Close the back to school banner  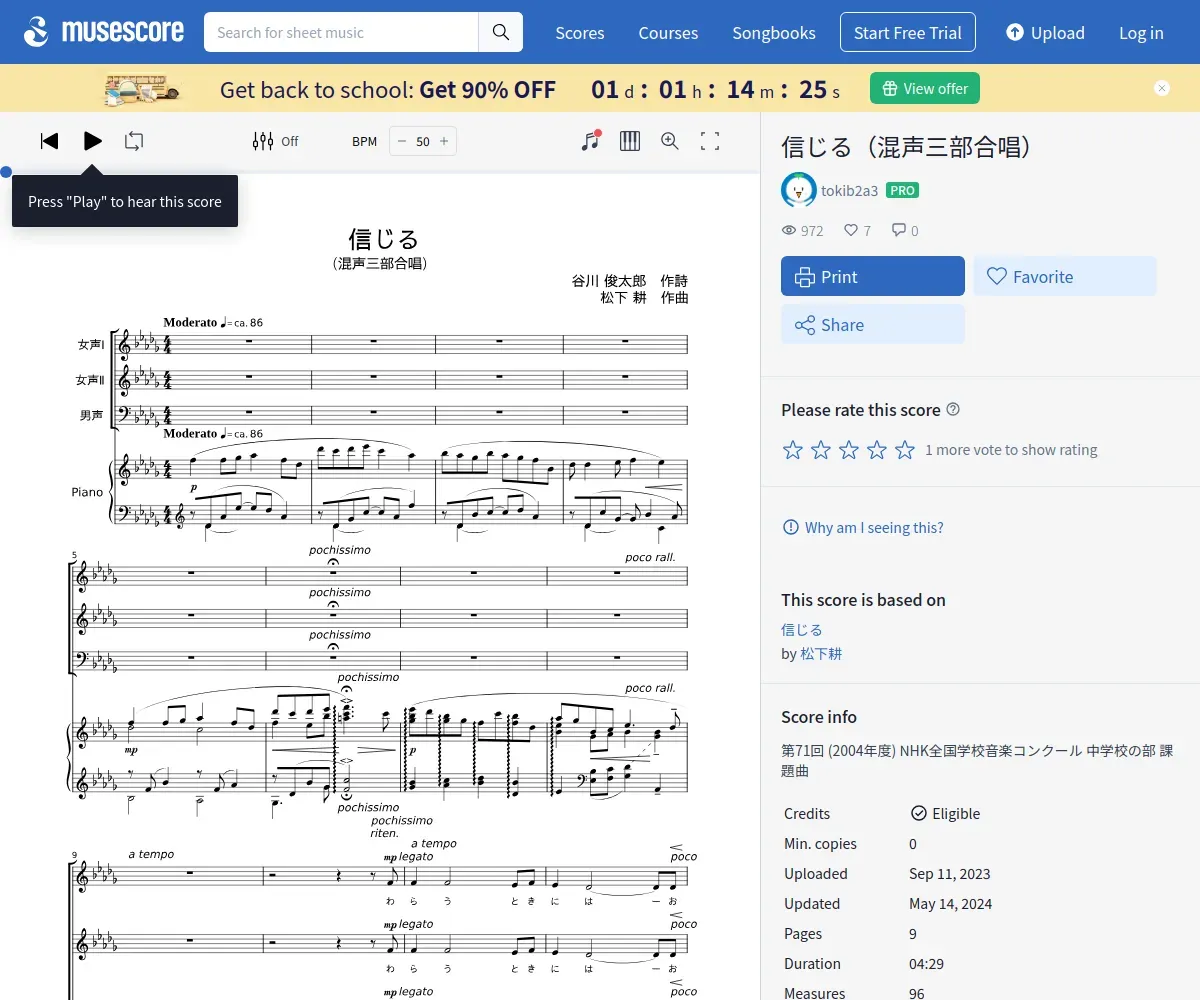click(1162, 88)
